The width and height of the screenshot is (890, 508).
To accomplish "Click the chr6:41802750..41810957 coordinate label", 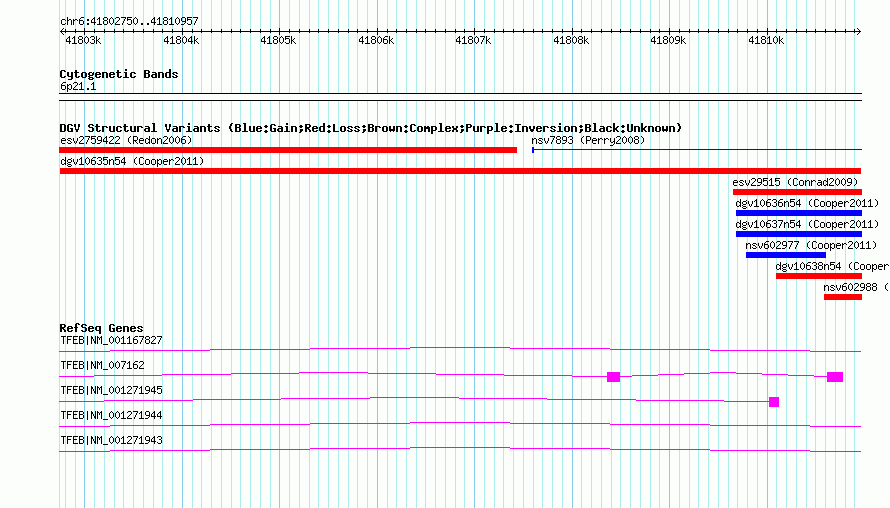I will click(129, 22).
